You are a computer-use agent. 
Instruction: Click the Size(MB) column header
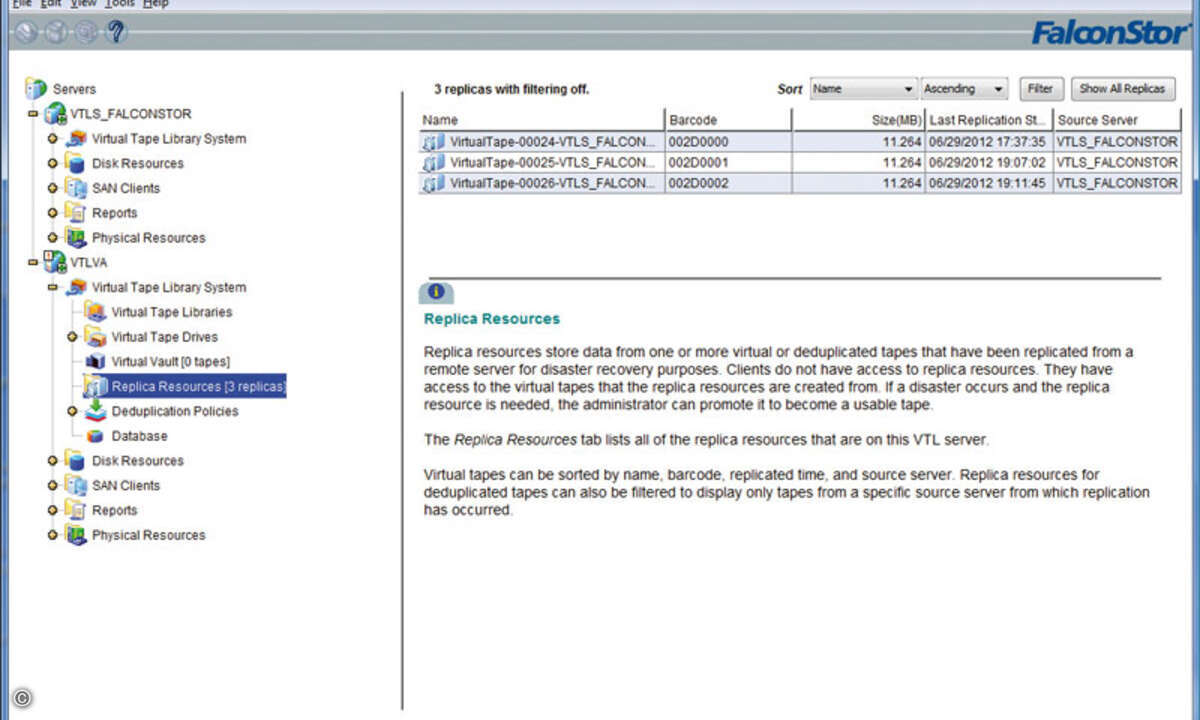[x=858, y=120]
